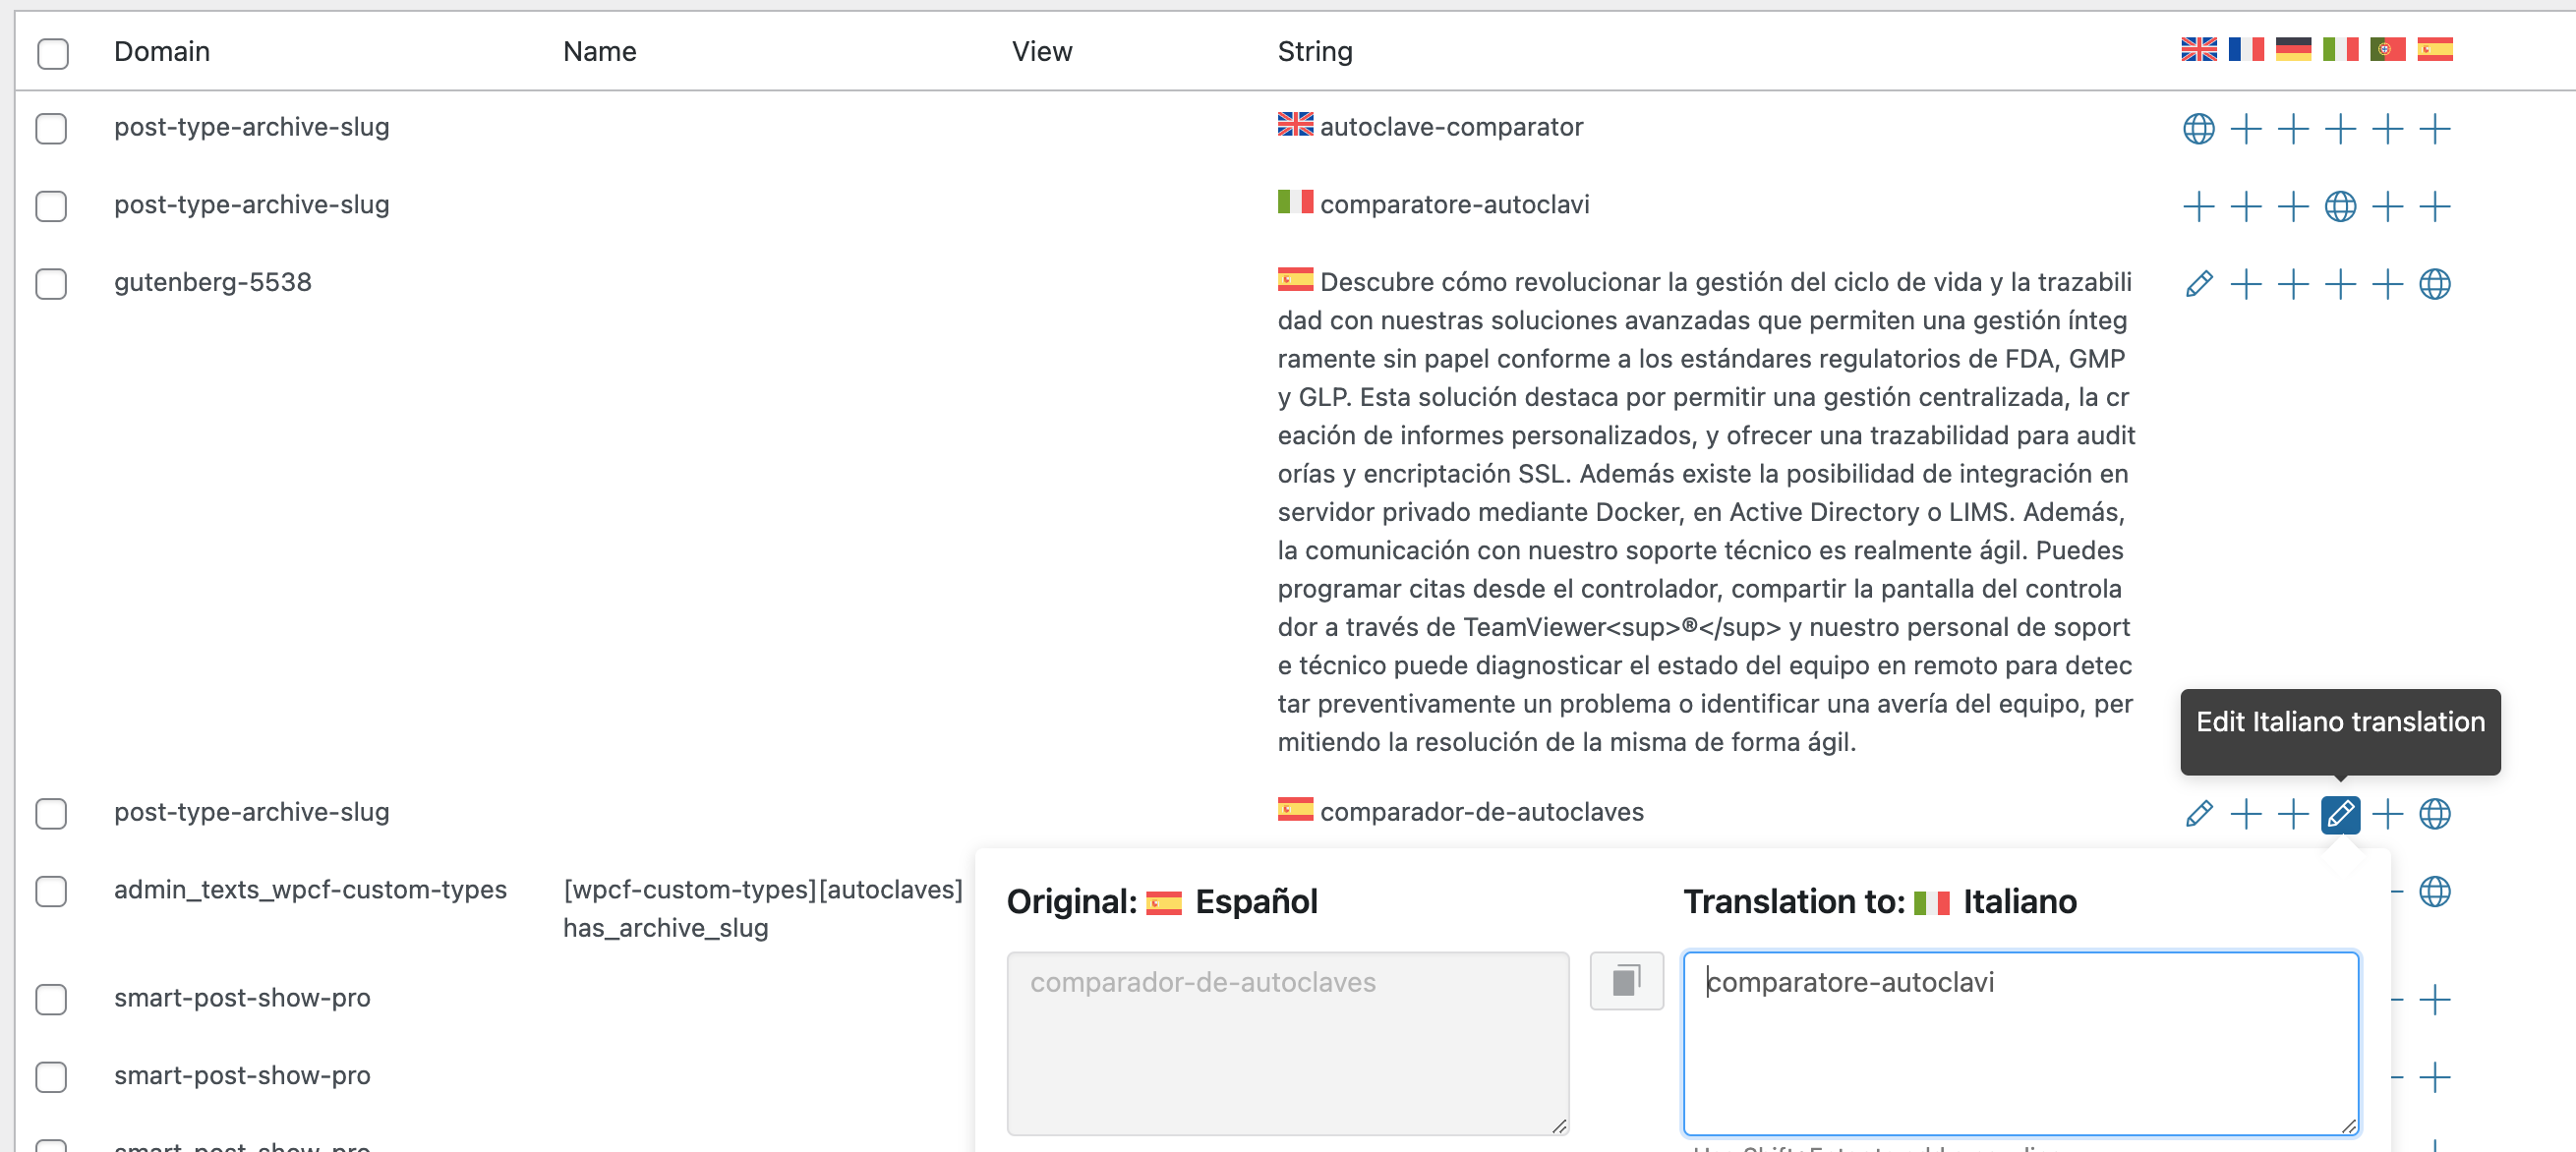Add Spanish translation for the first smart-post-show-pro row
The image size is (2576, 1152).
coord(2434,999)
